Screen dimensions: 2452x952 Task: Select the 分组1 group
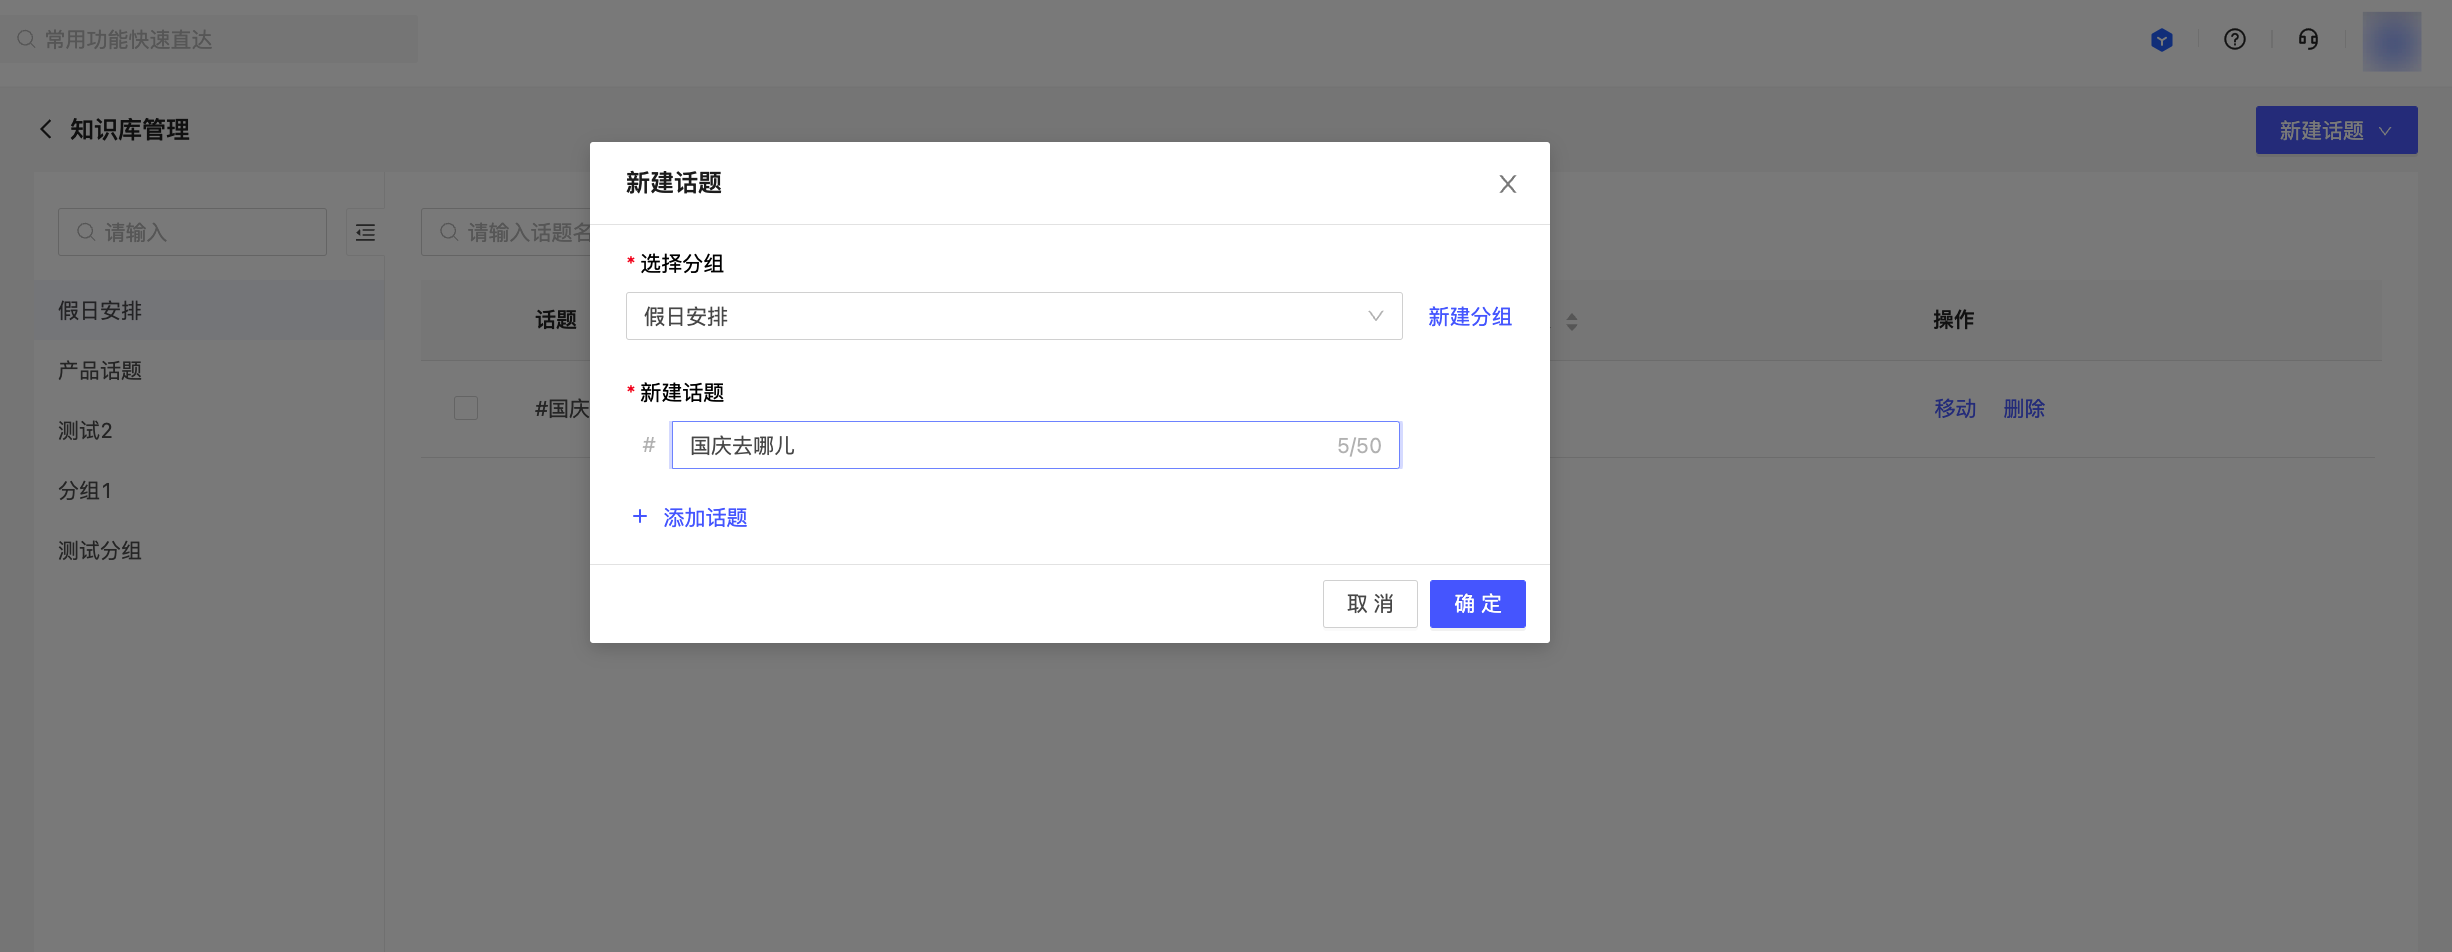[x=209, y=490]
